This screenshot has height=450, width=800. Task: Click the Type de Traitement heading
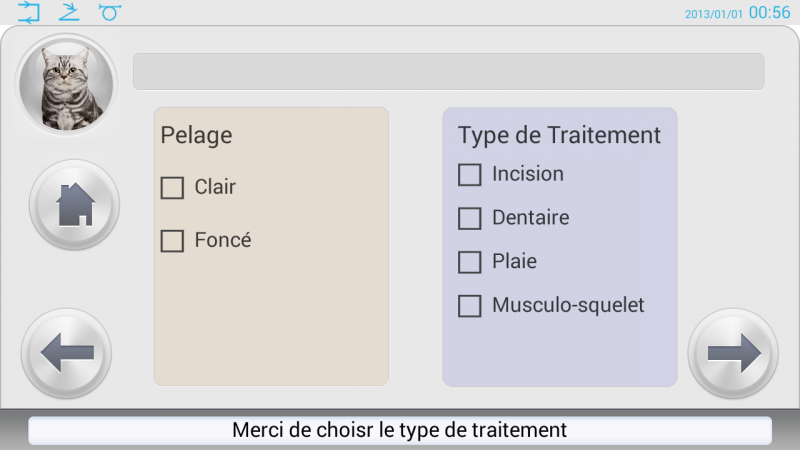[x=559, y=136]
